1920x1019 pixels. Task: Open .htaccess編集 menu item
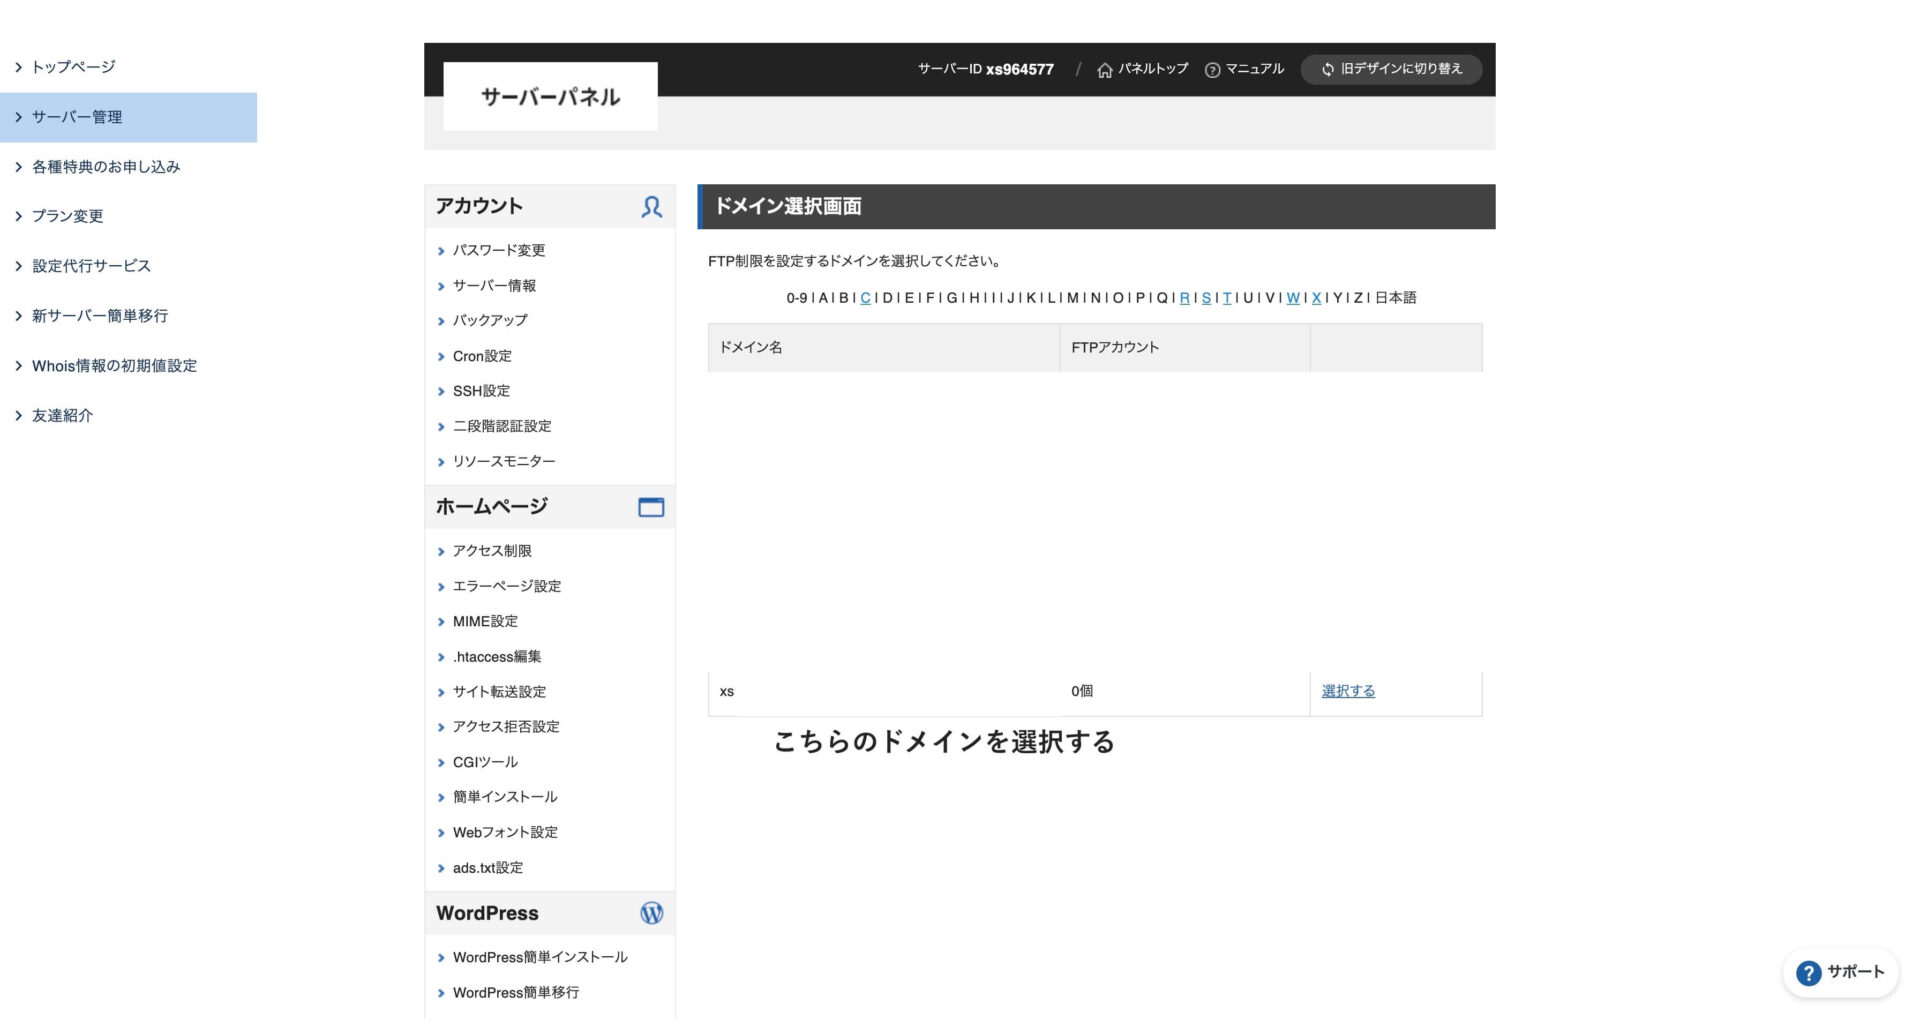(497, 657)
